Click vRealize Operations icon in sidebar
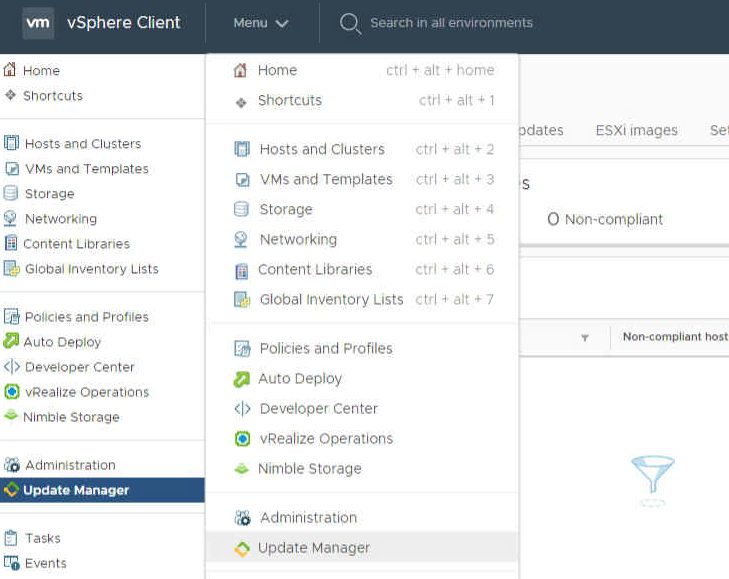 coord(12,392)
